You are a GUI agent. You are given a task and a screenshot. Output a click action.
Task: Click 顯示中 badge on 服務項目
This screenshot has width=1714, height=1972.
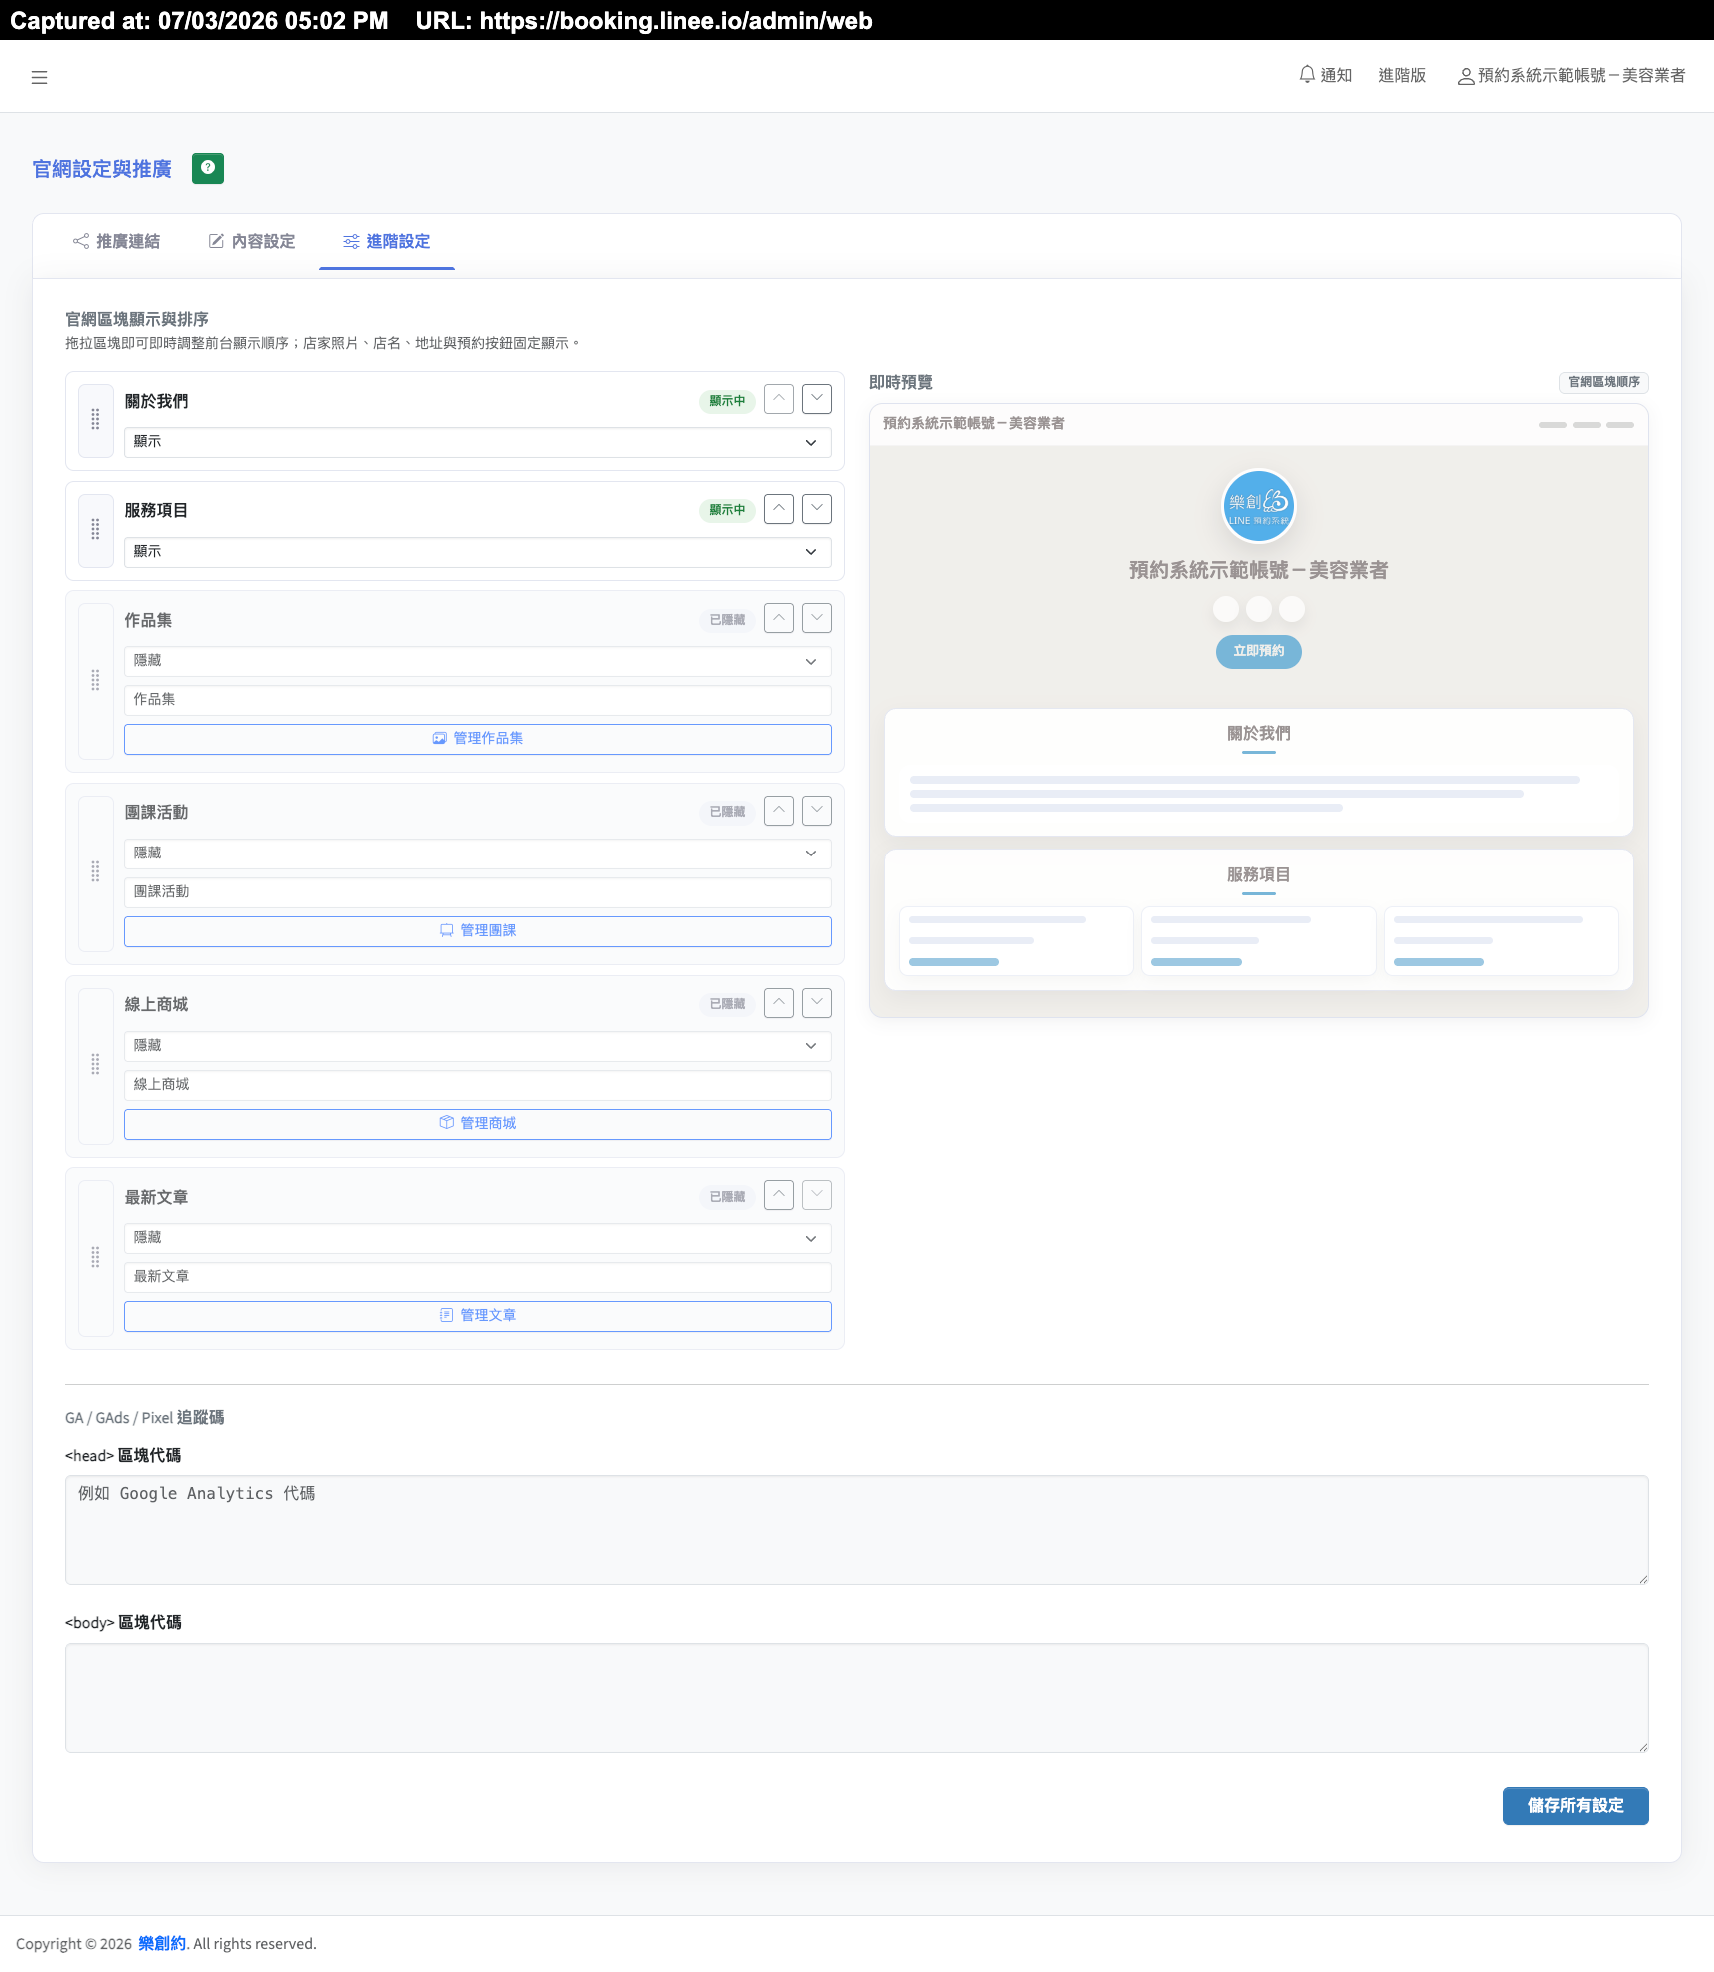pos(727,510)
